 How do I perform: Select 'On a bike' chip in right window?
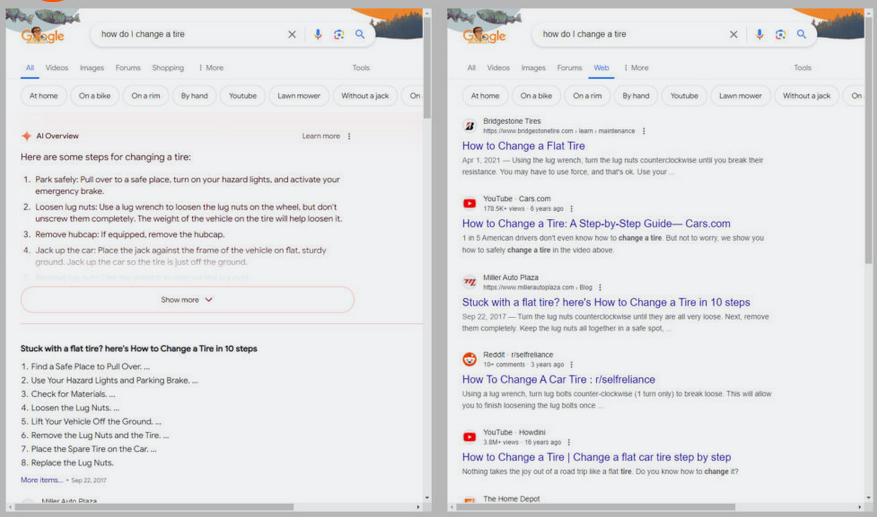point(536,96)
